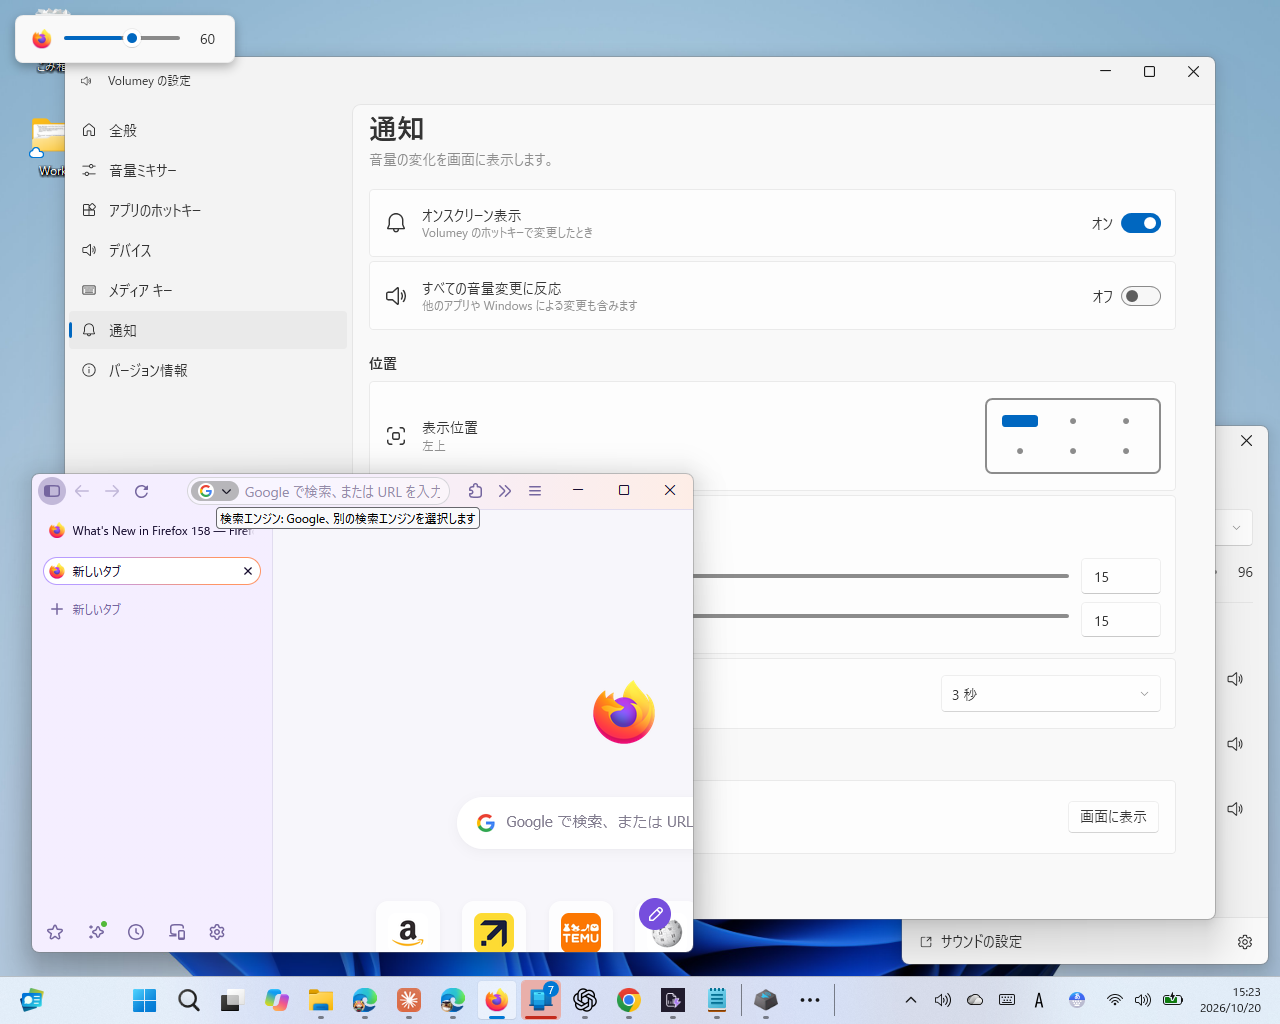Open the Firefox sidebar settings gear
Image resolution: width=1280 pixels, height=1024 pixels.
click(x=217, y=932)
